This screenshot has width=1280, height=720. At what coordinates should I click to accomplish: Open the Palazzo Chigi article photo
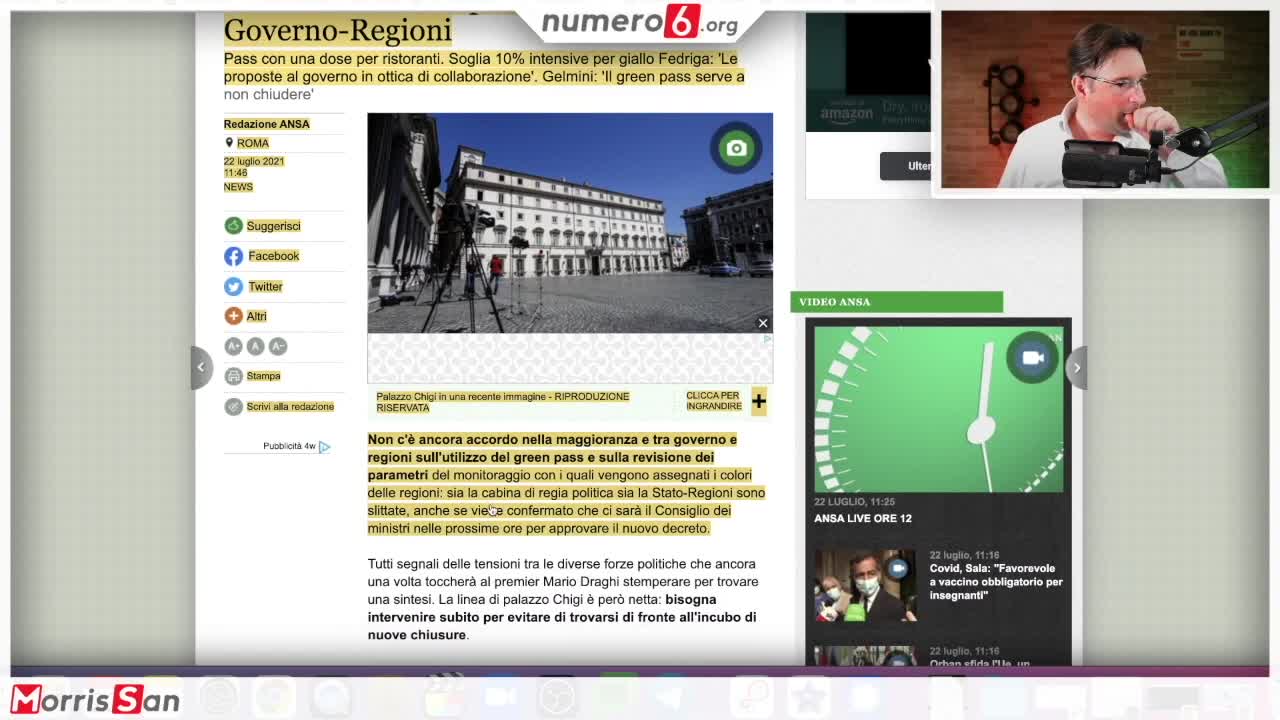(x=570, y=223)
